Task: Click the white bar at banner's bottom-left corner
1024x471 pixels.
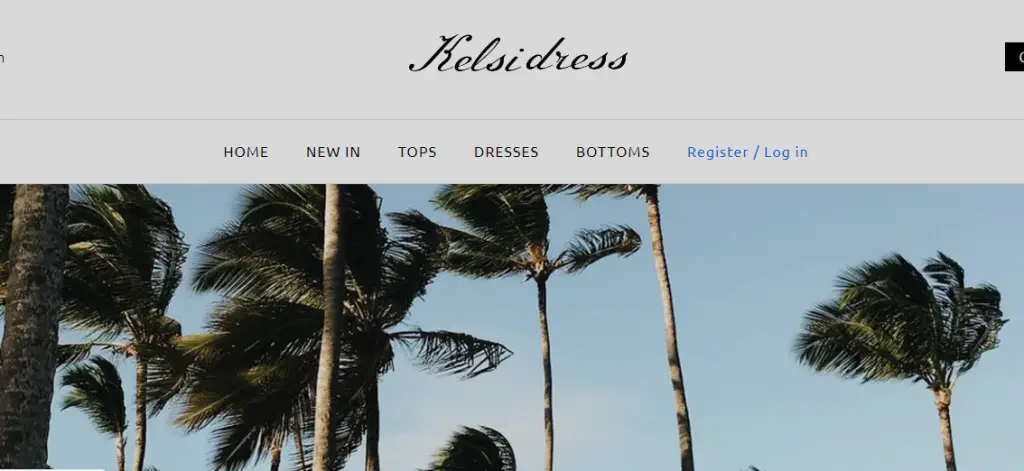Action: point(52,469)
